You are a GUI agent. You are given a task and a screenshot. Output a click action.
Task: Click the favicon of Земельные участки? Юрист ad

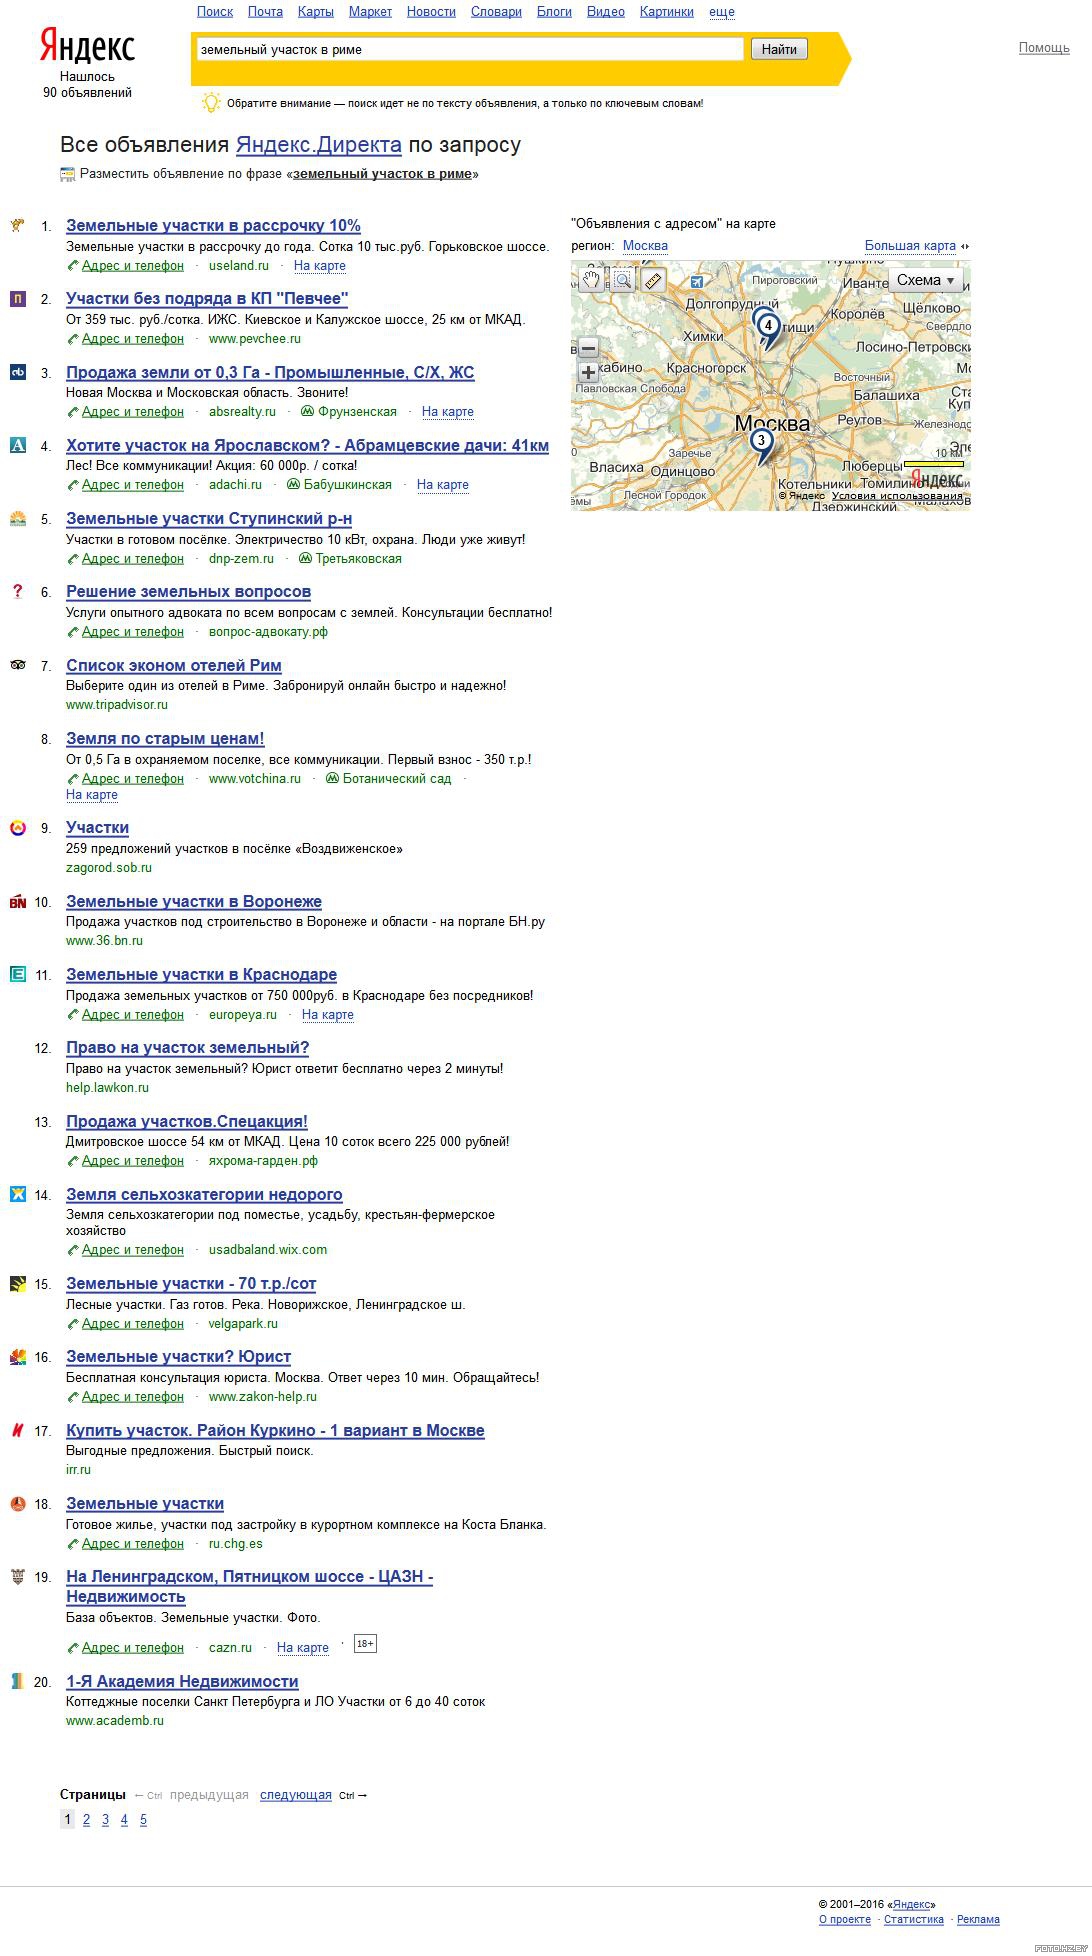18,1357
